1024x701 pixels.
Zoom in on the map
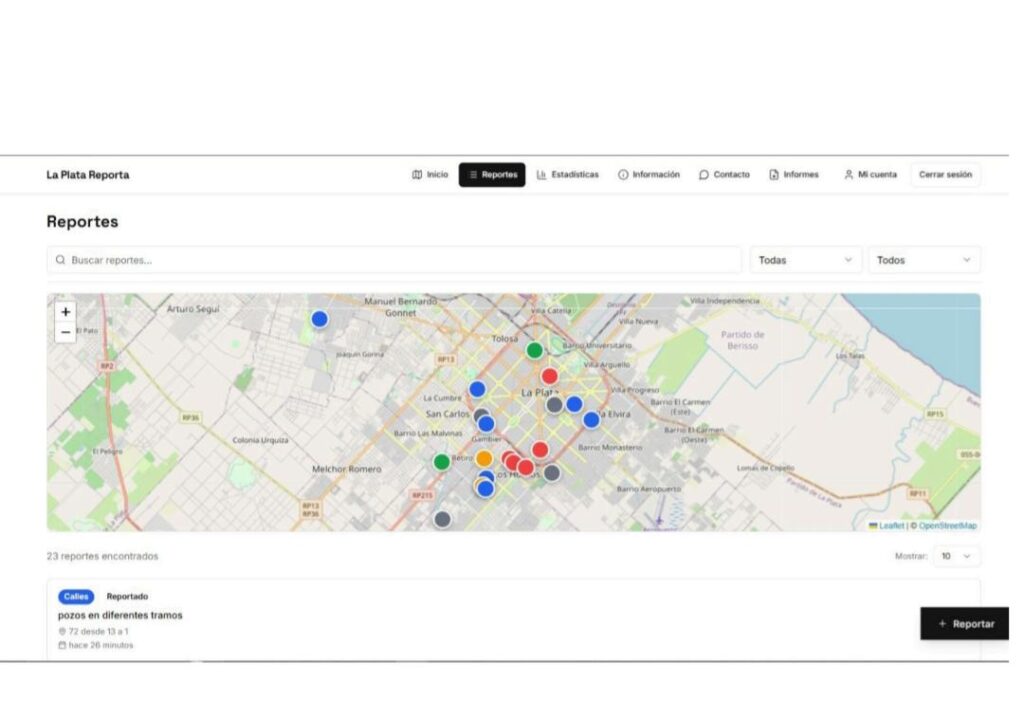tap(66, 312)
